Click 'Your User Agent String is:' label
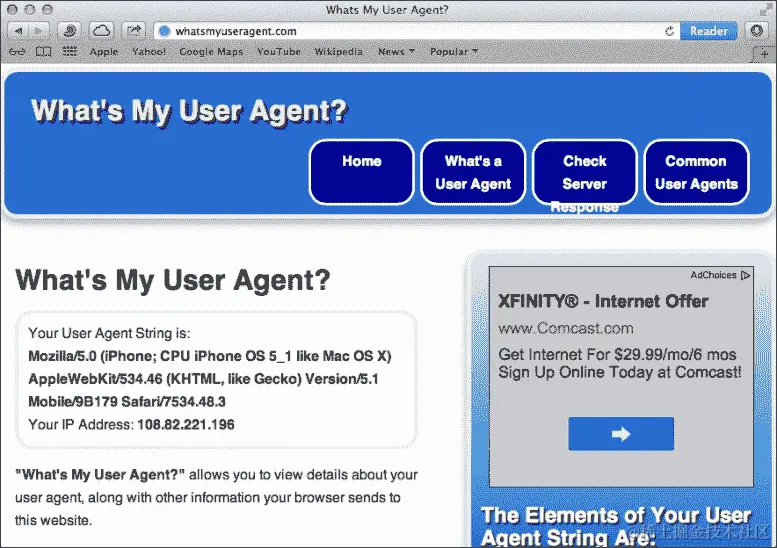 point(109,333)
